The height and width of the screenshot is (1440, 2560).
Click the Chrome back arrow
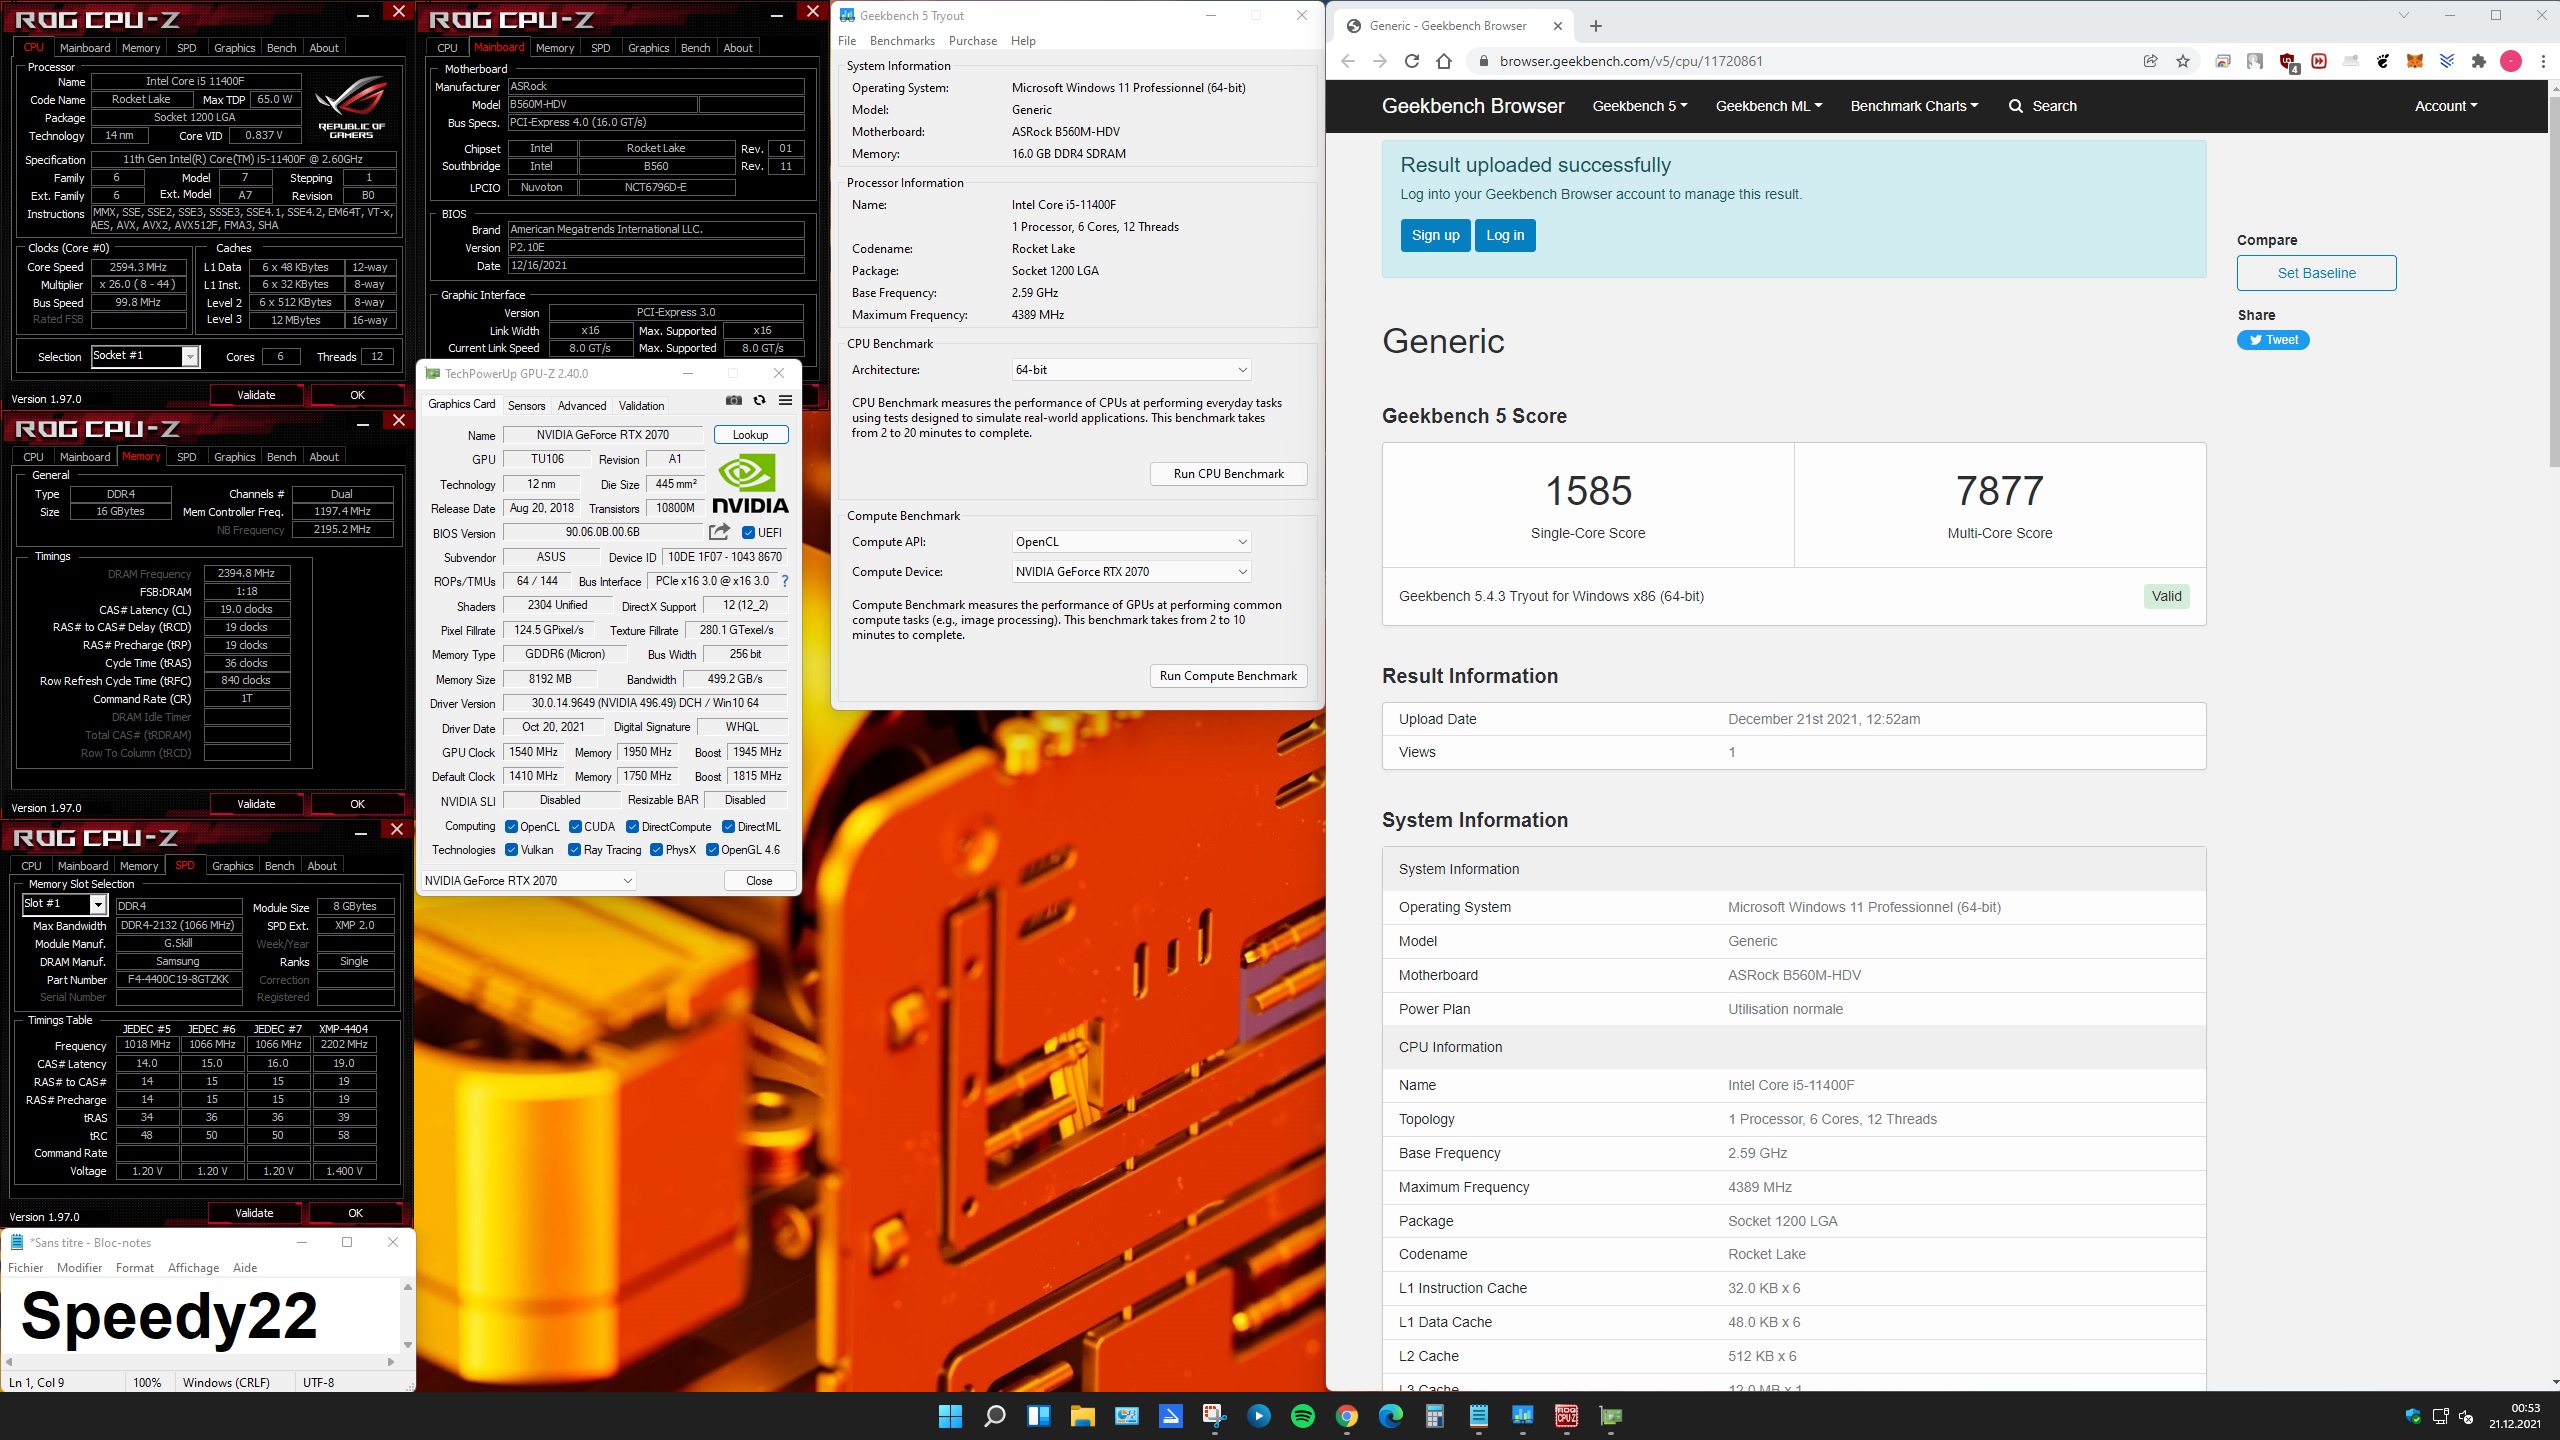pos(1348,61)
